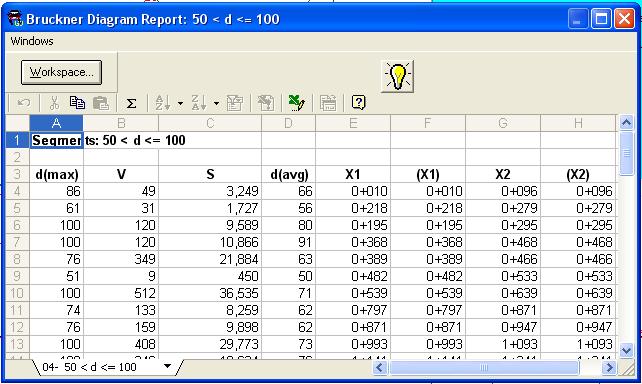
Task: Click the vertical scrollbar up arrow
Action: [626, 122]
